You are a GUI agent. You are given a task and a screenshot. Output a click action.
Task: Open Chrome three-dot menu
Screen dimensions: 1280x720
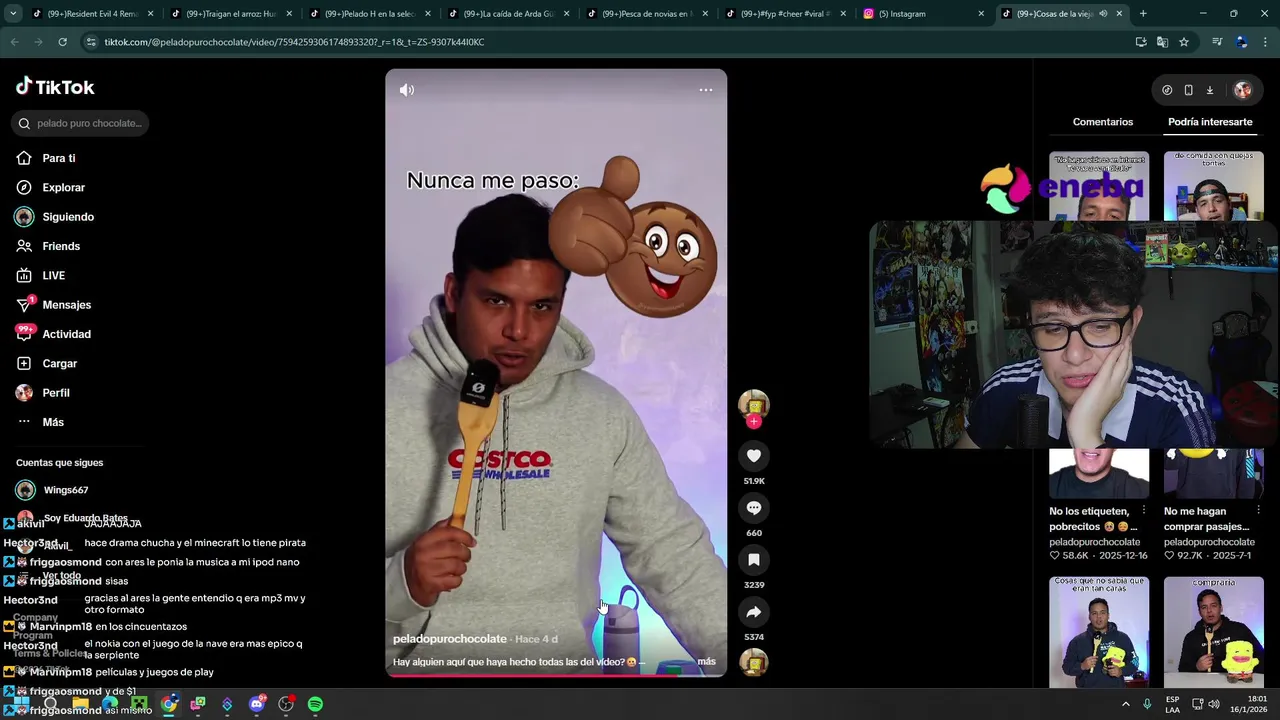tap(1265, 42)
